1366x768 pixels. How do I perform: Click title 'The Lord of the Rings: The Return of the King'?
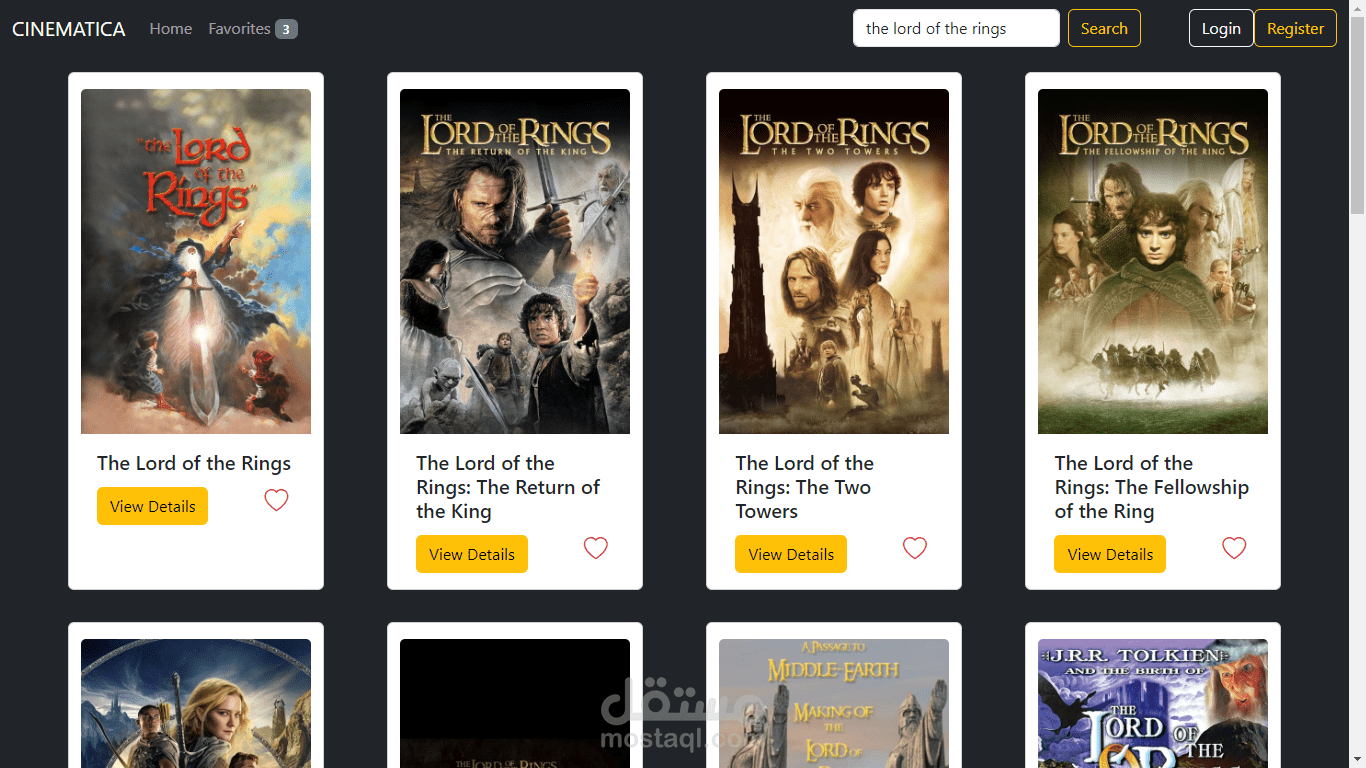[x=508, y=487]
